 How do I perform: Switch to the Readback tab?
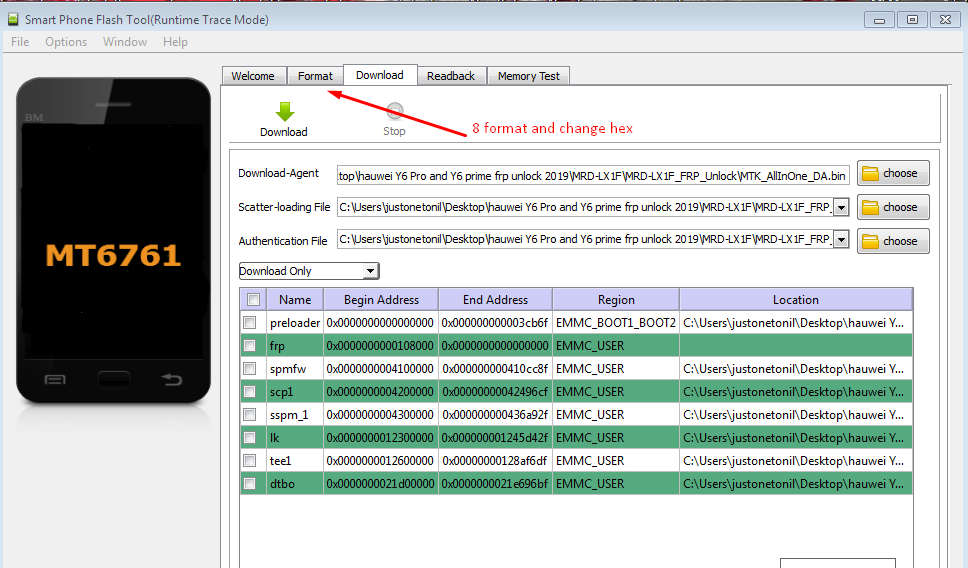click(x=451, y=76)
